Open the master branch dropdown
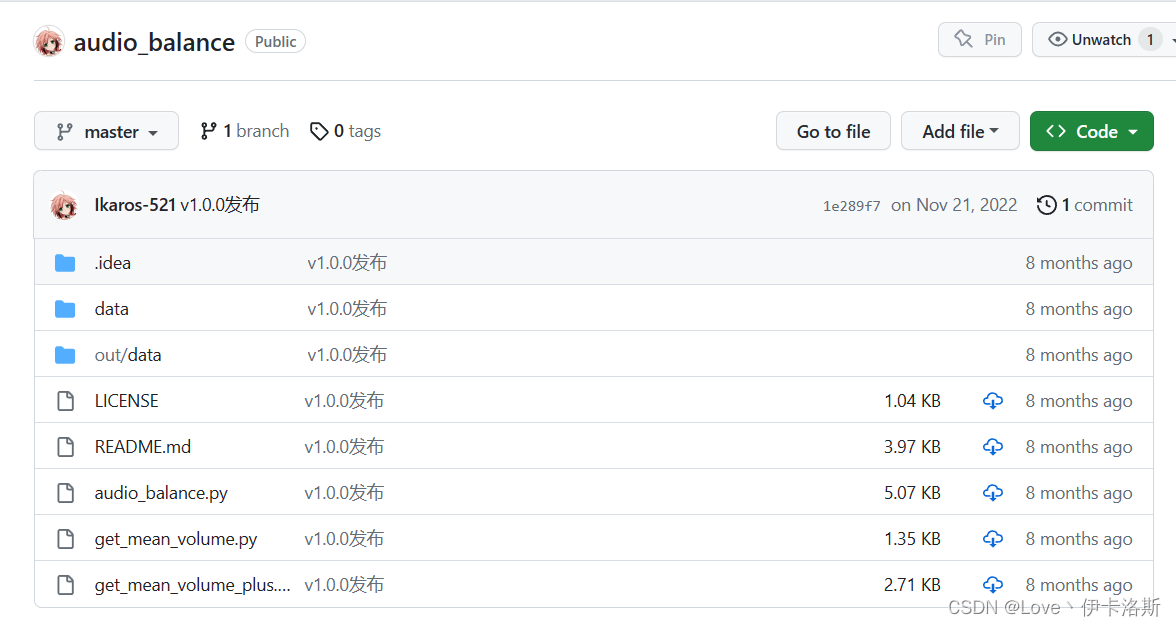The image size is (1176, 626). 106,131
